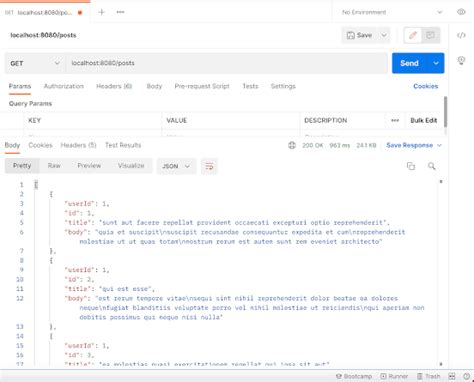Image resolution: width=474 pixels, height=382 pixels.
Task: Switch response view to Preview
Action: coord(89,166)
